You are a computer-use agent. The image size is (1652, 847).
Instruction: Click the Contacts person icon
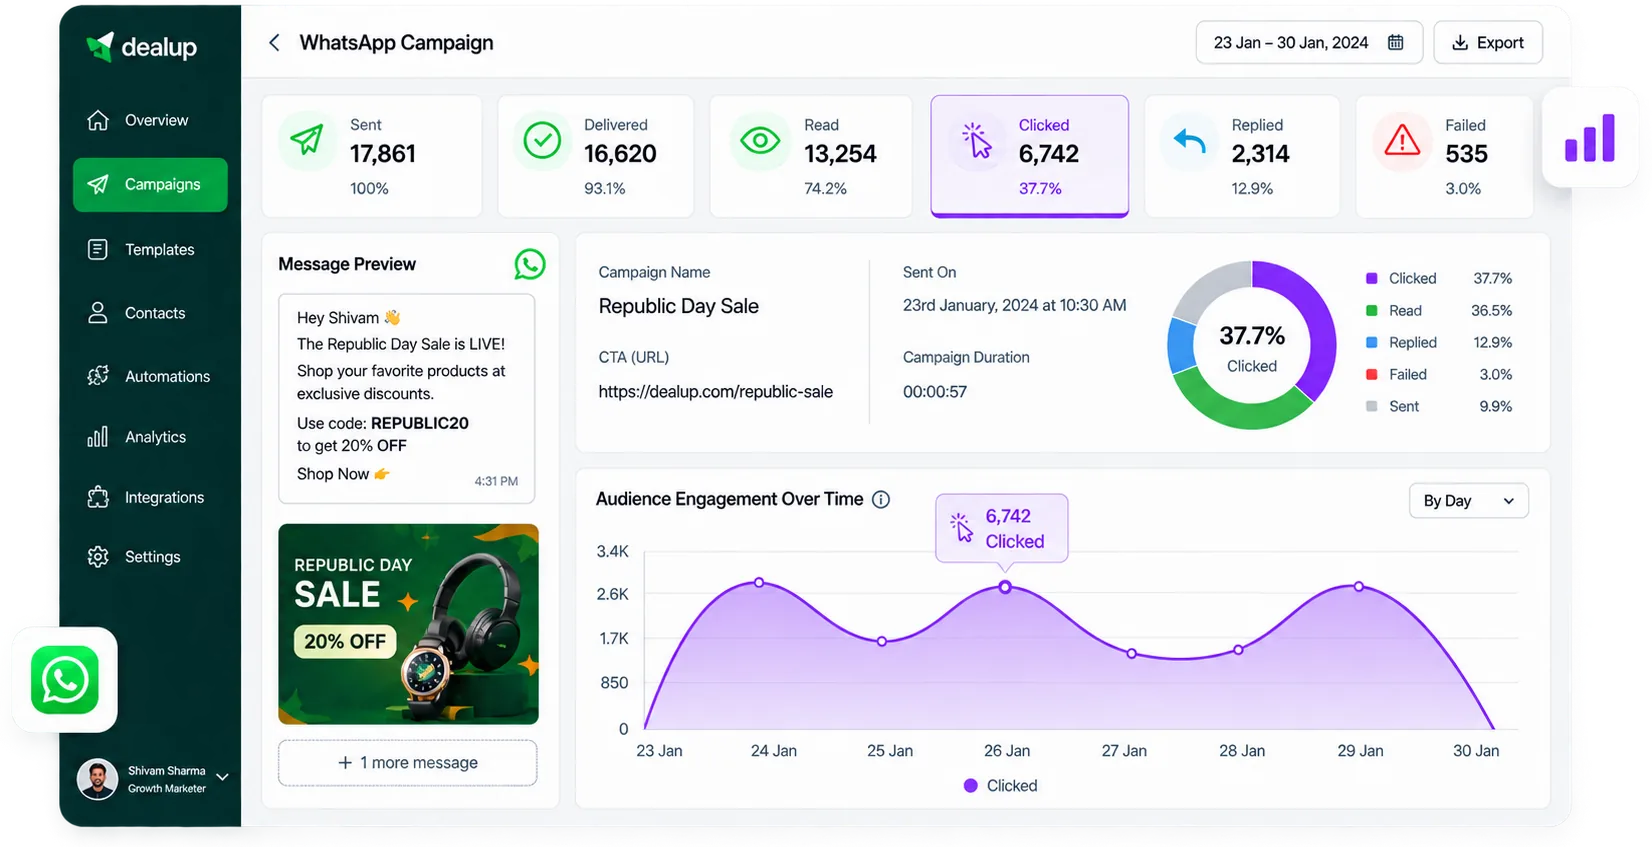98,313
